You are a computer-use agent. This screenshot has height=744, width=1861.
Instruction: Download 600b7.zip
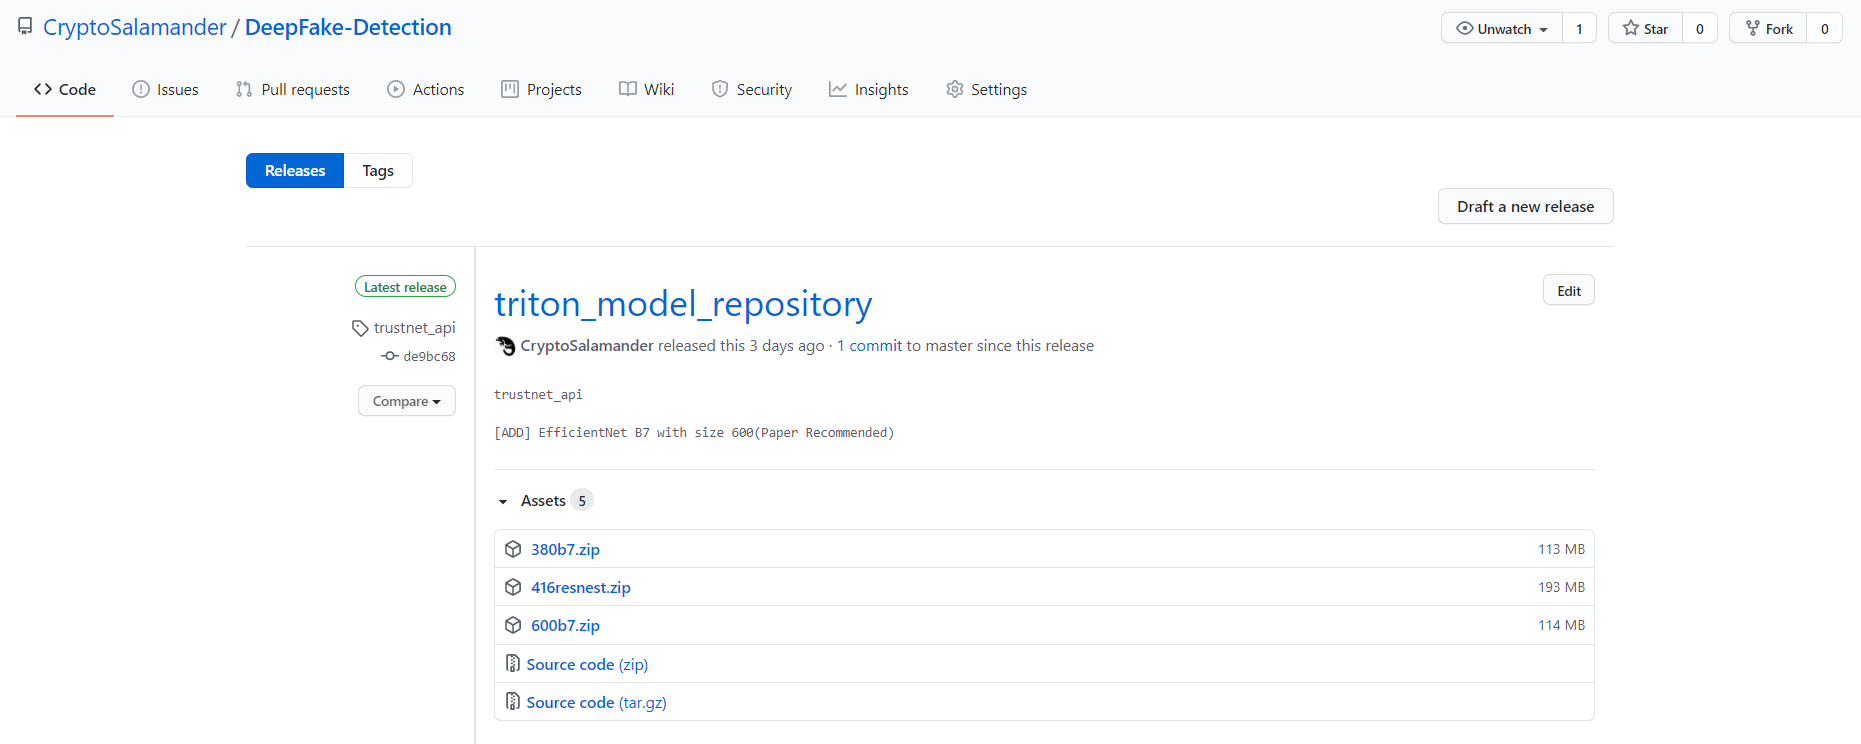click(x=565, y=625)
